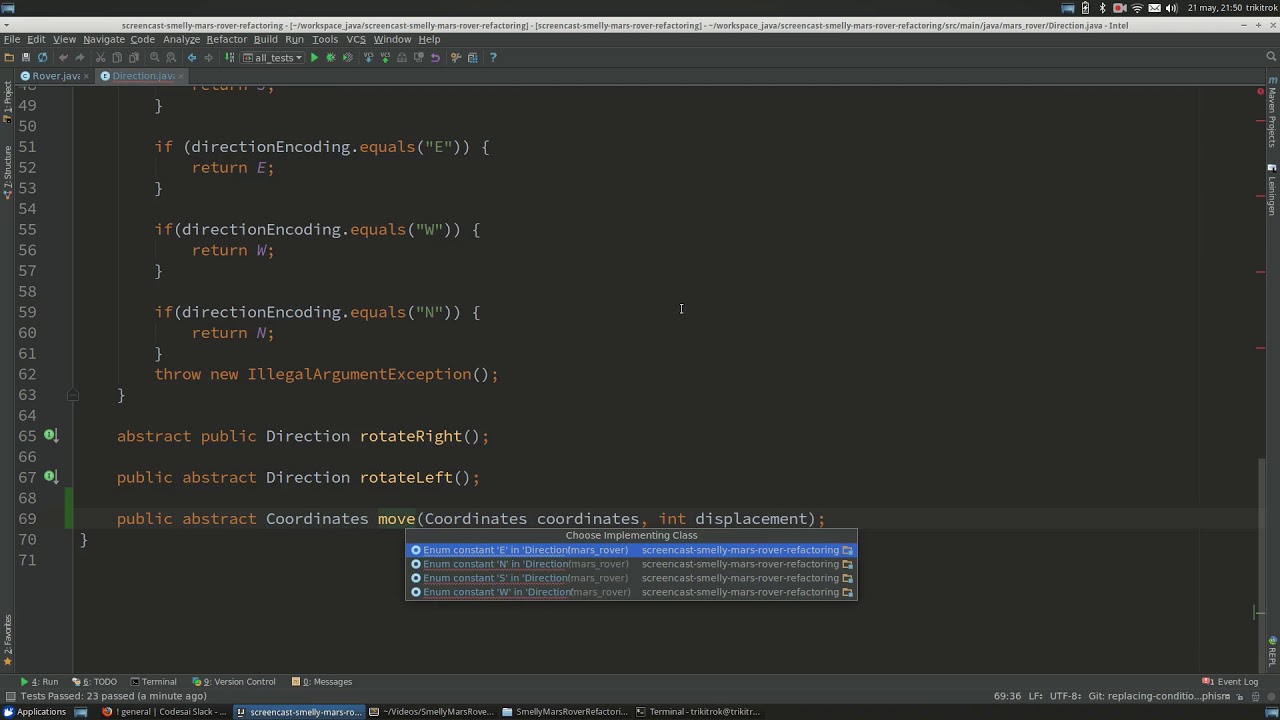
Task: Switch to Codesai Slack taskbar window
Action: [x=163, y=712]
